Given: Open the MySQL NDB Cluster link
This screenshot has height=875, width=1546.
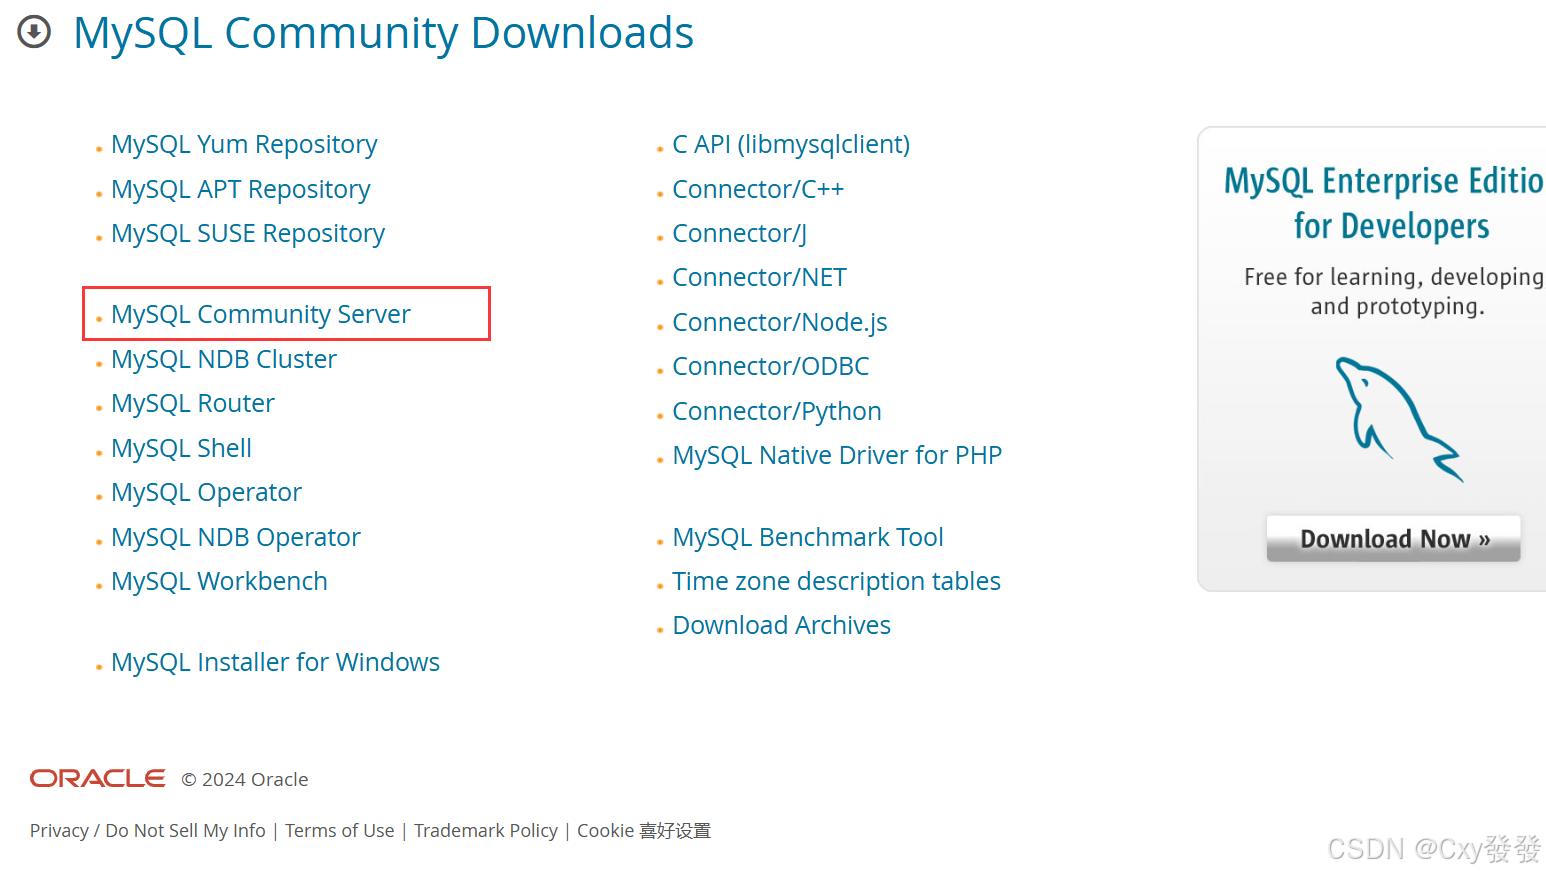Looking at the screenshot, I should tap(224, 358).
